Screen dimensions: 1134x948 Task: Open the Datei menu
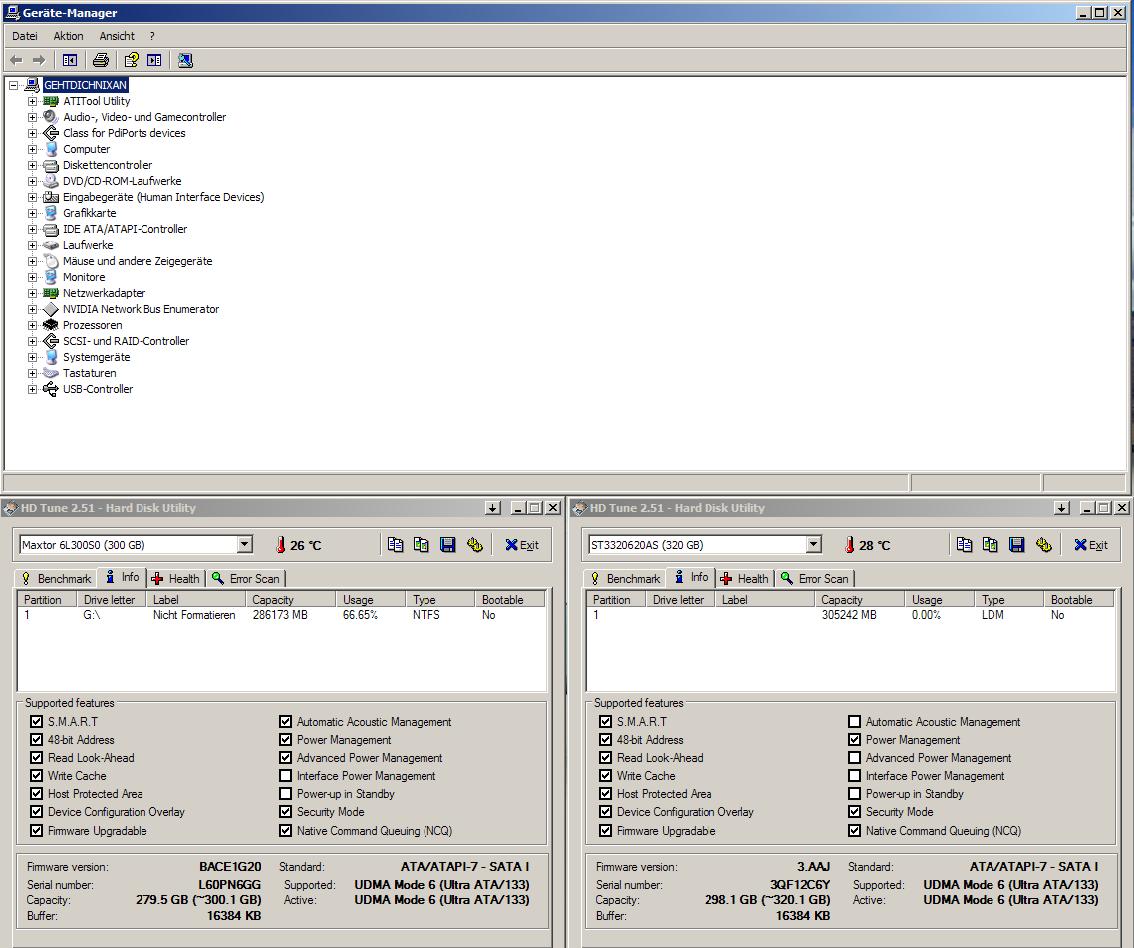click(25, 36)
